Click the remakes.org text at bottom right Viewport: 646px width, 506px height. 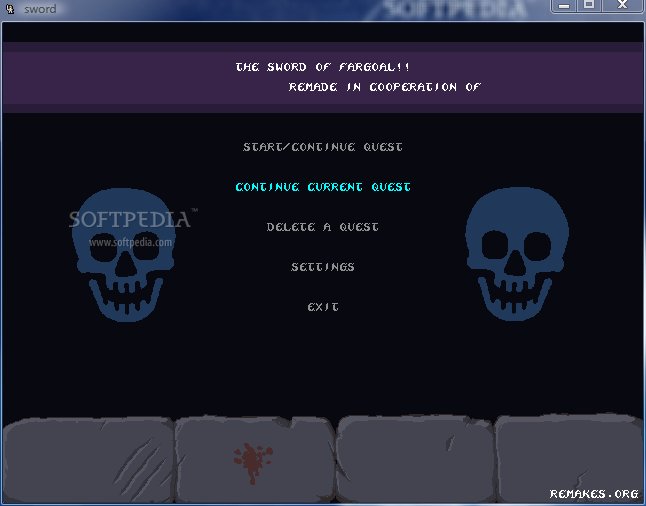594,493
